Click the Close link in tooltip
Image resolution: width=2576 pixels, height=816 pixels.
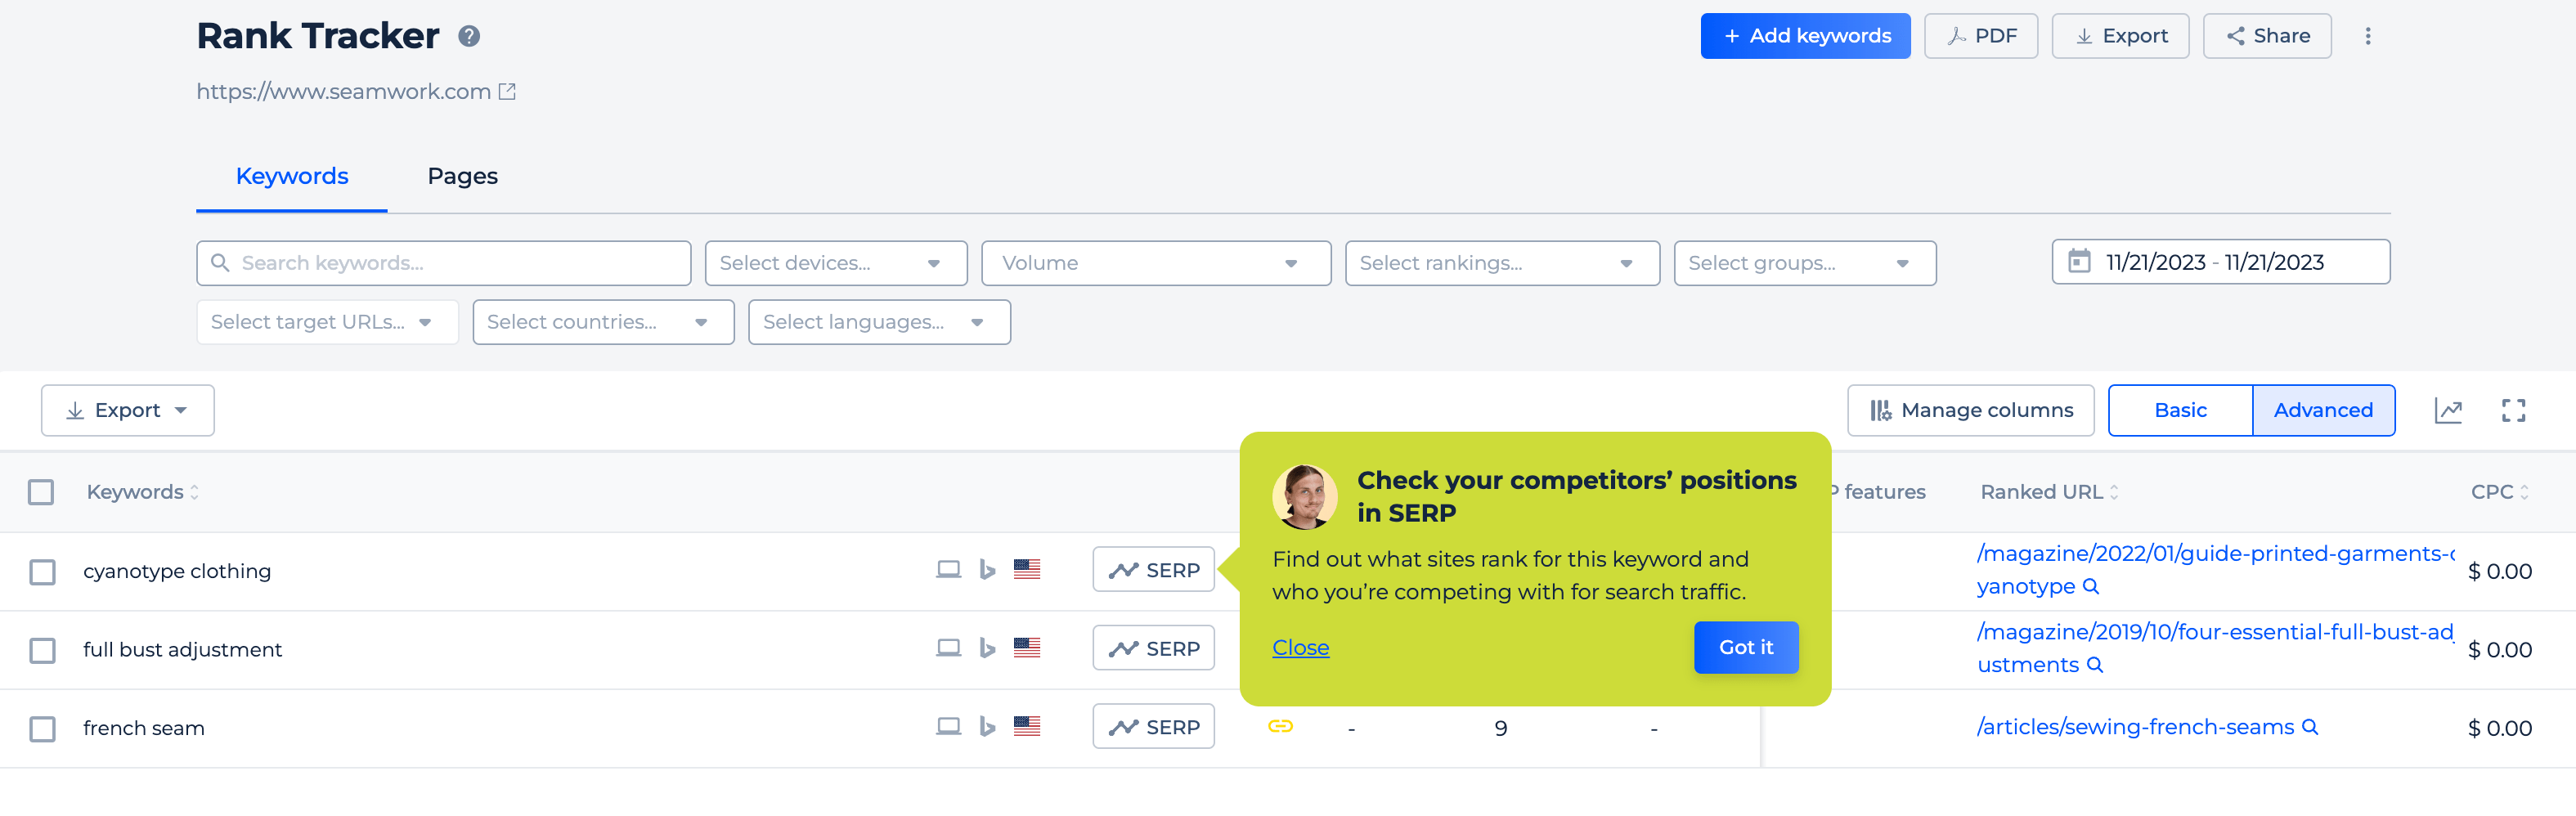point(1300,647)
